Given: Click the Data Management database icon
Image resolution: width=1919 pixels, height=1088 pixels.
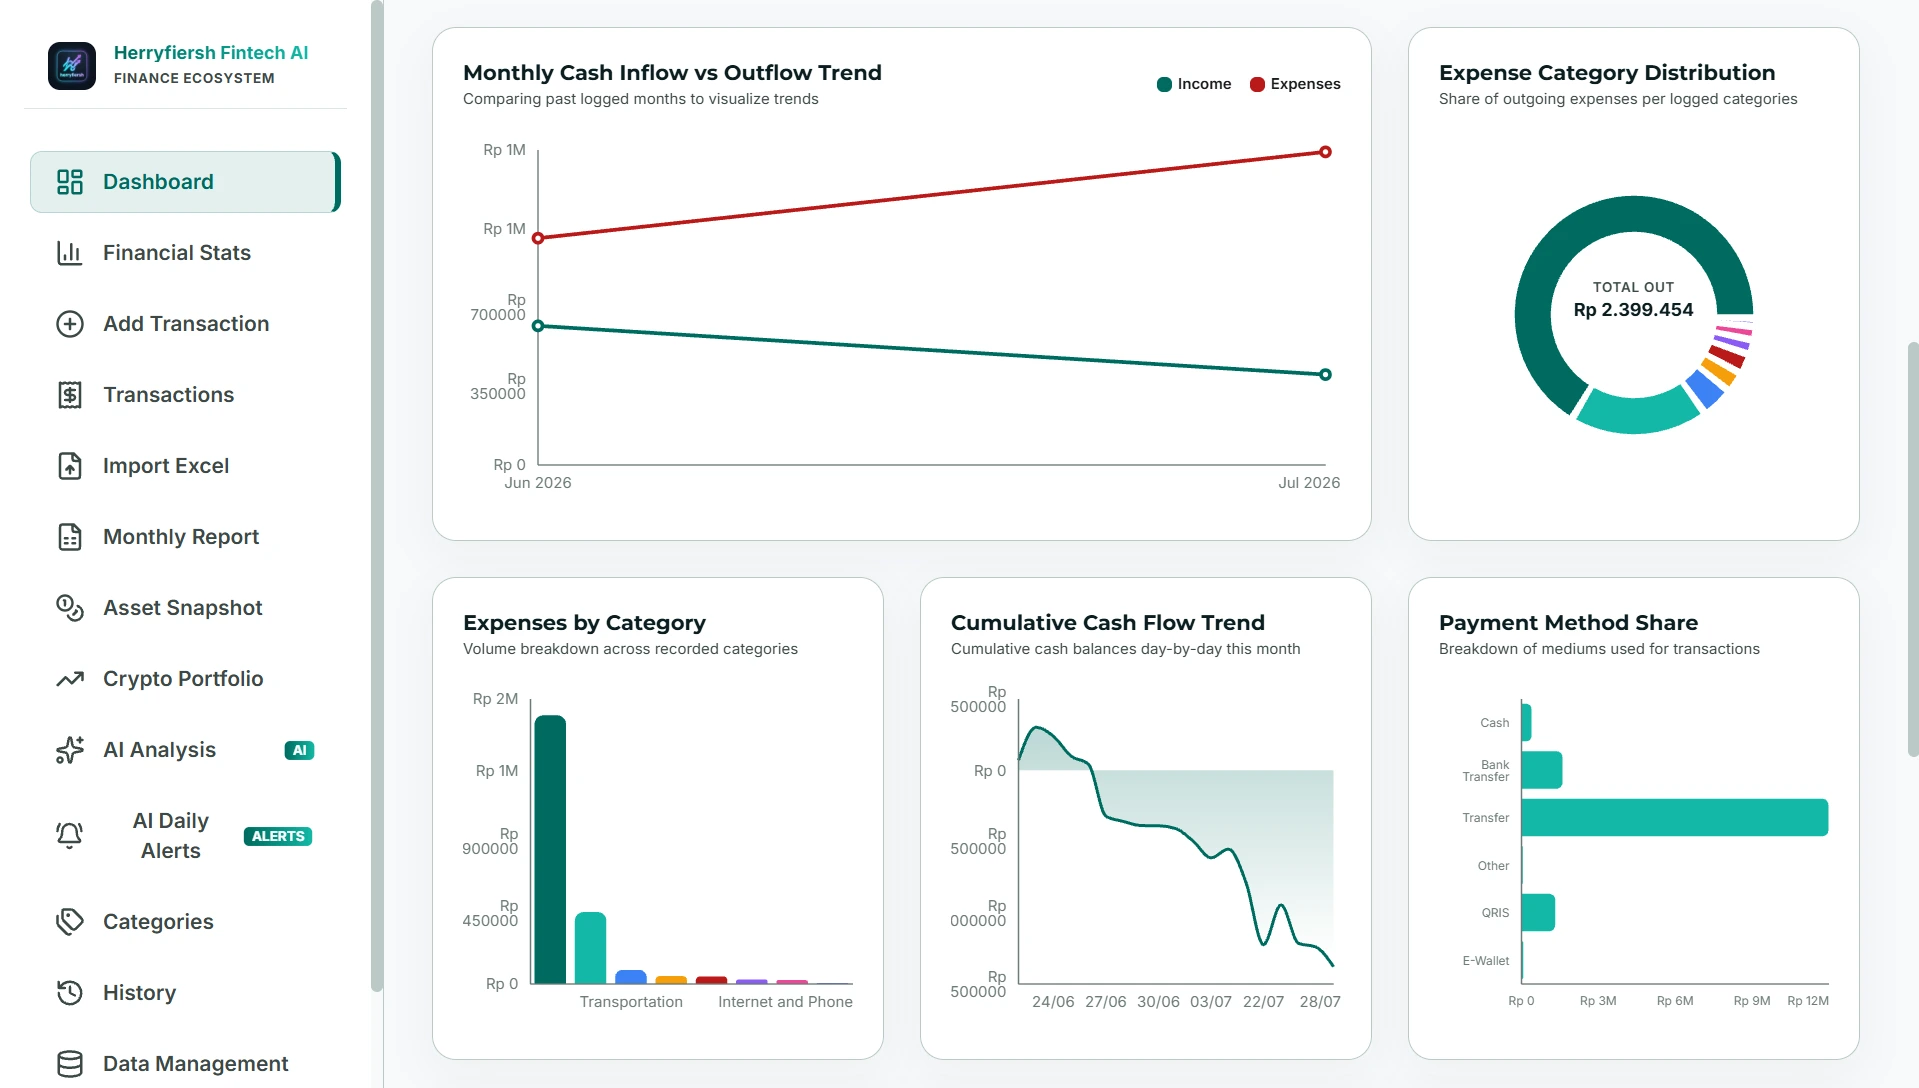Looking at the screenshot, I should [70, 1064].
